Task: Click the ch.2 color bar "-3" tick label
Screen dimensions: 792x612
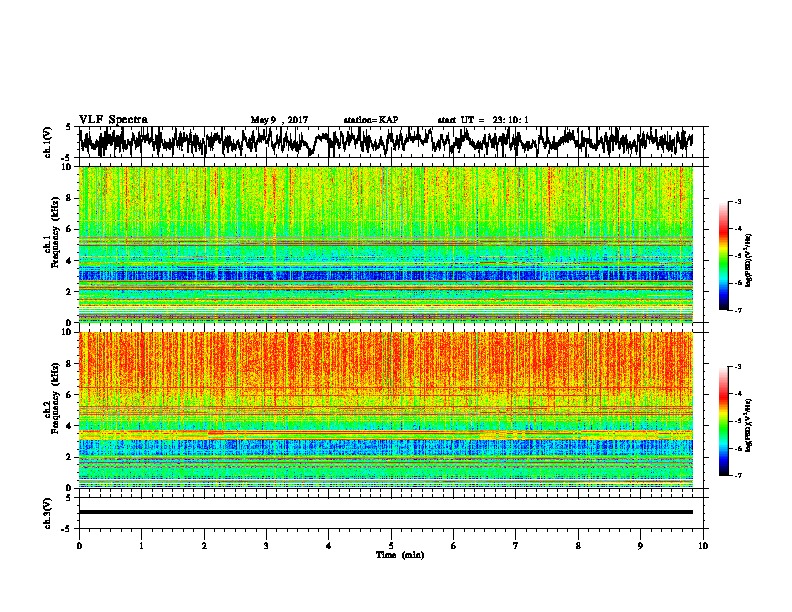Action: (738, 367)
